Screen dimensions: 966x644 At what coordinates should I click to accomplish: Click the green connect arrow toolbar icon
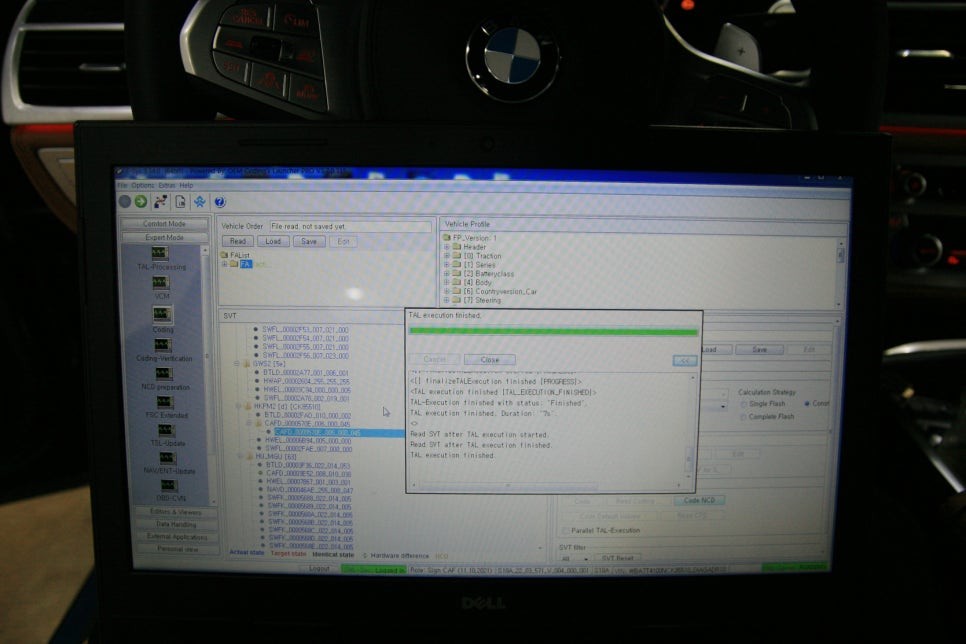tap(141, 201)
